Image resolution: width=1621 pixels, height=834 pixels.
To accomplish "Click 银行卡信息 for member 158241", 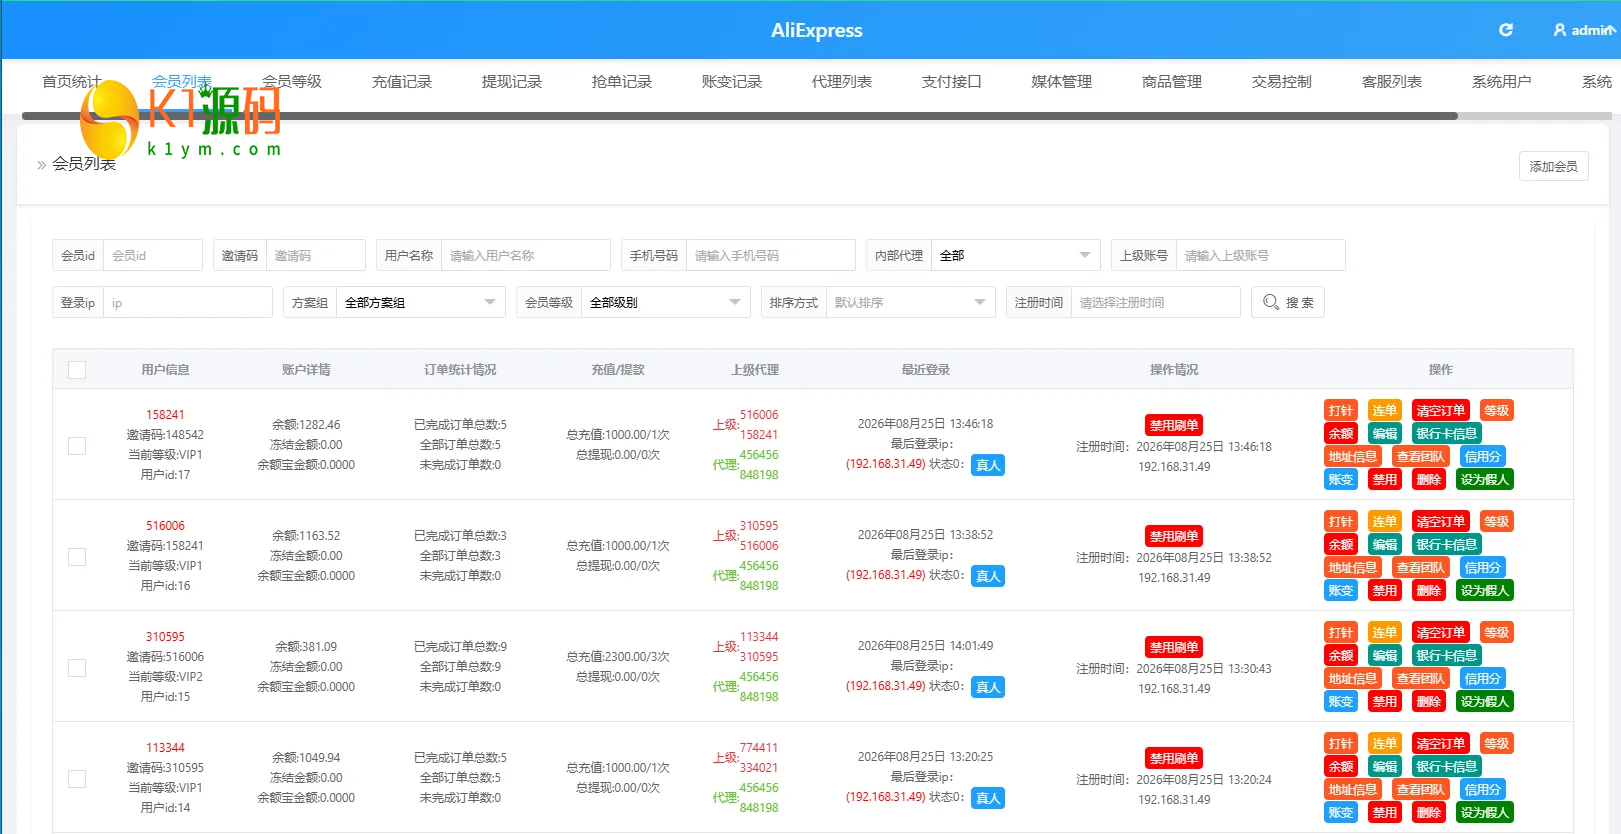I will pos(1447,434).
